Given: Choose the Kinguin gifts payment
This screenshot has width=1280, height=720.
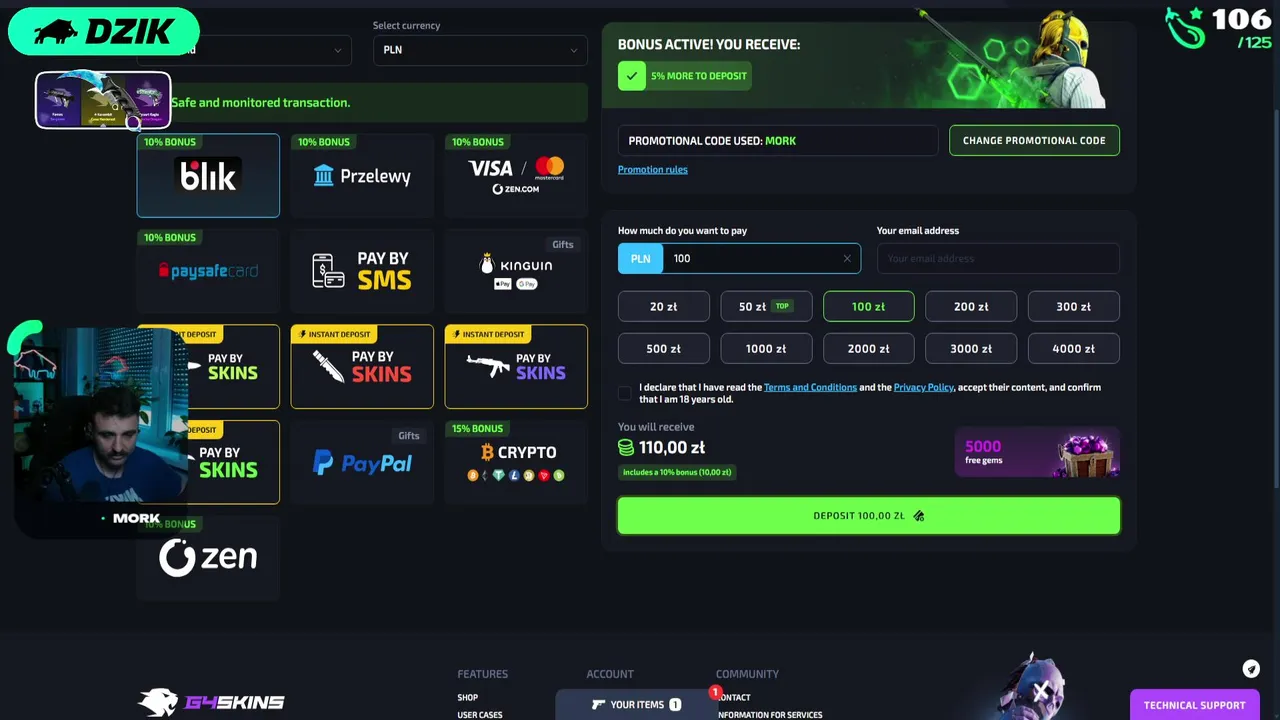Looking at the screenshot, I should coord(516,270).
